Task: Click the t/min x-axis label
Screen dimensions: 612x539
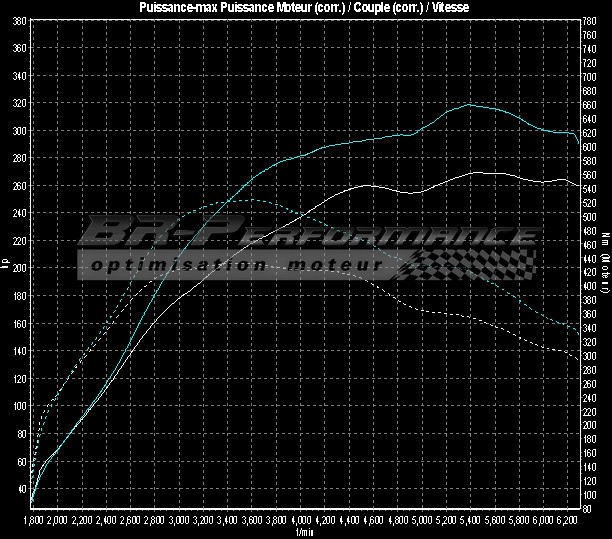Action: tap(305, 532)
